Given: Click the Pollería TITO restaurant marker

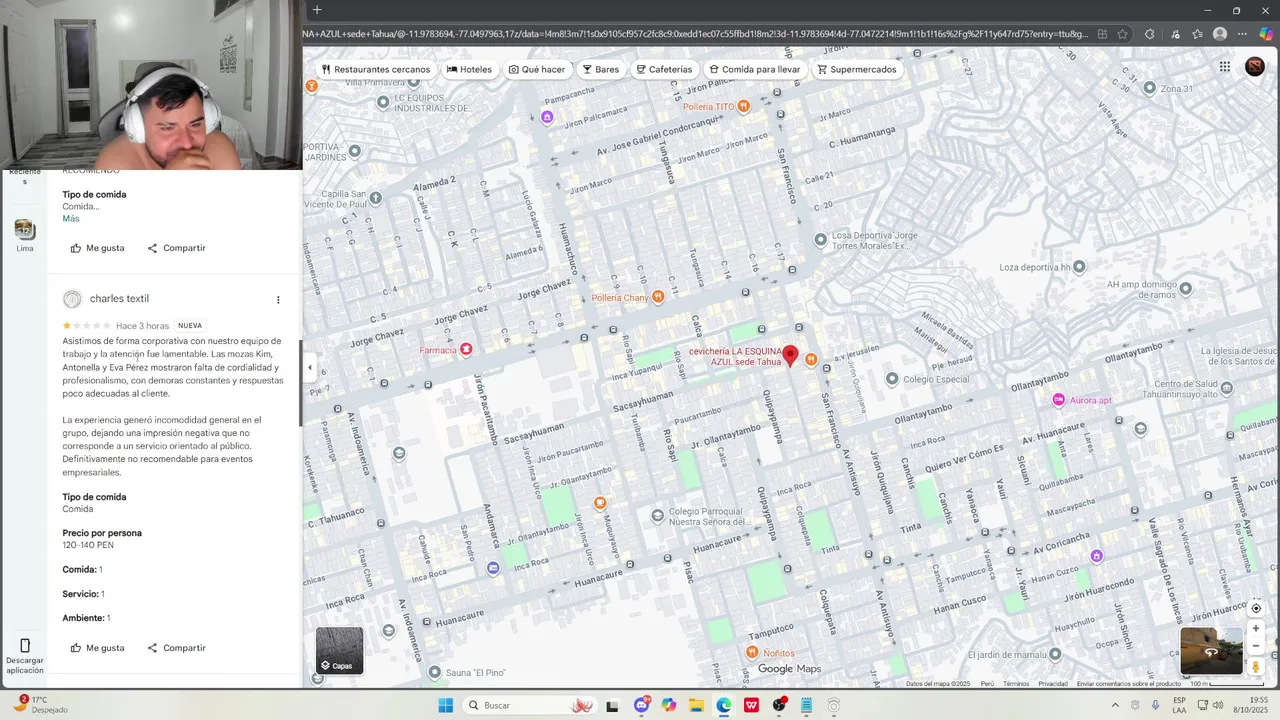Looking at the screenshot, I should 743,107.
